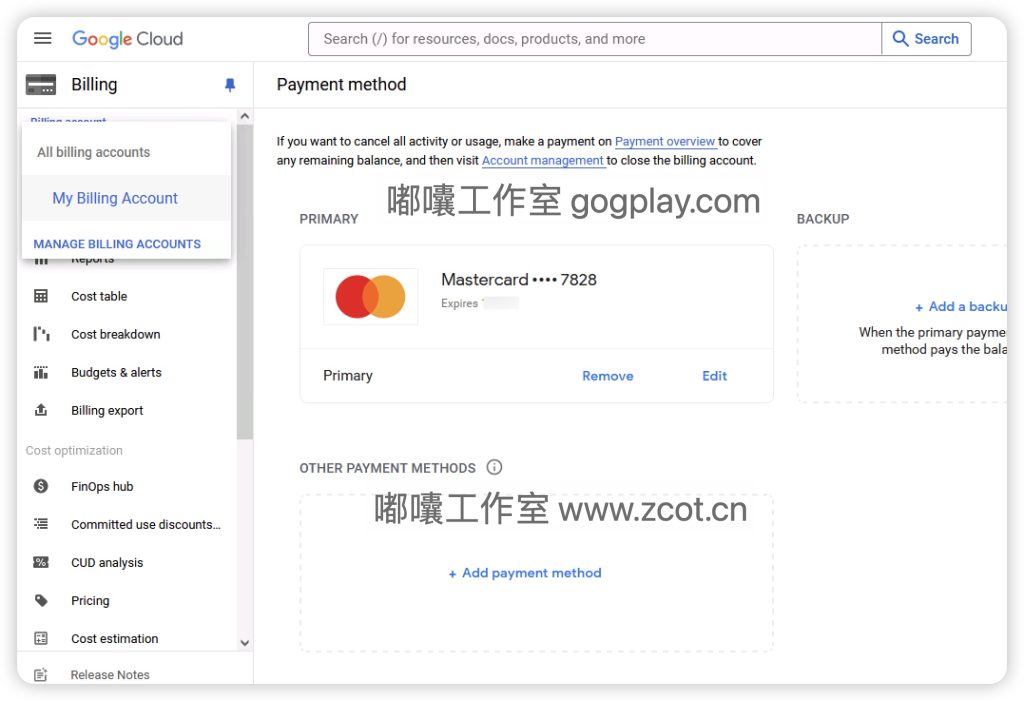This screenshot has height=701, width=1024.
Task: Click the FinOps hub dollar icon
Action: point(40,486)
